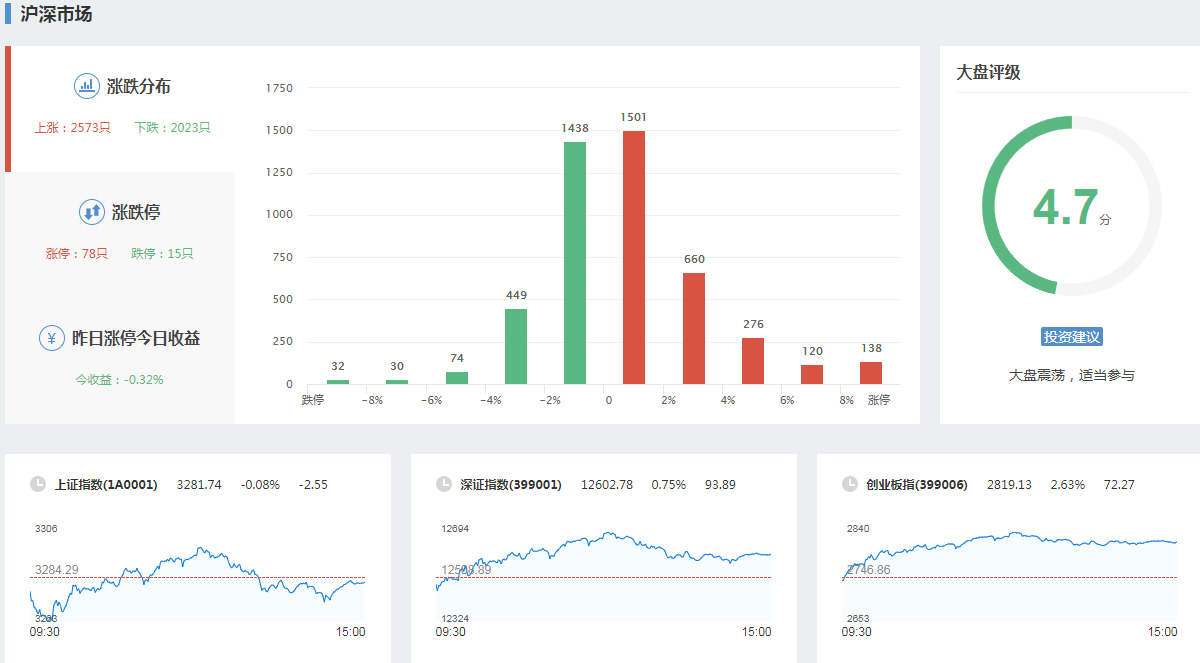
Task: Click the 投资建议 button
Action: tap(1071, 337)
